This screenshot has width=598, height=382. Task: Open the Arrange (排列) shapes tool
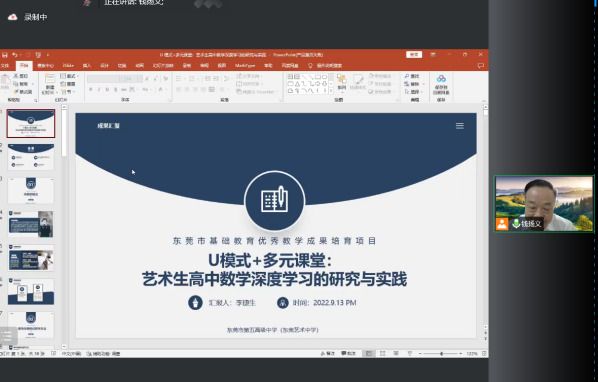[x=342, y=82]
